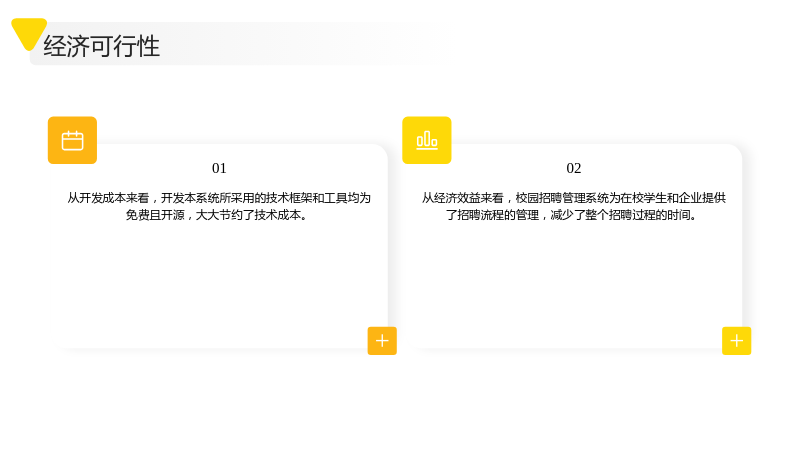The width and height of the screenshot is (800, 450).
Task: Click the phrase 校园招聘管理系统 in card 02
Action: pos(562,198)
